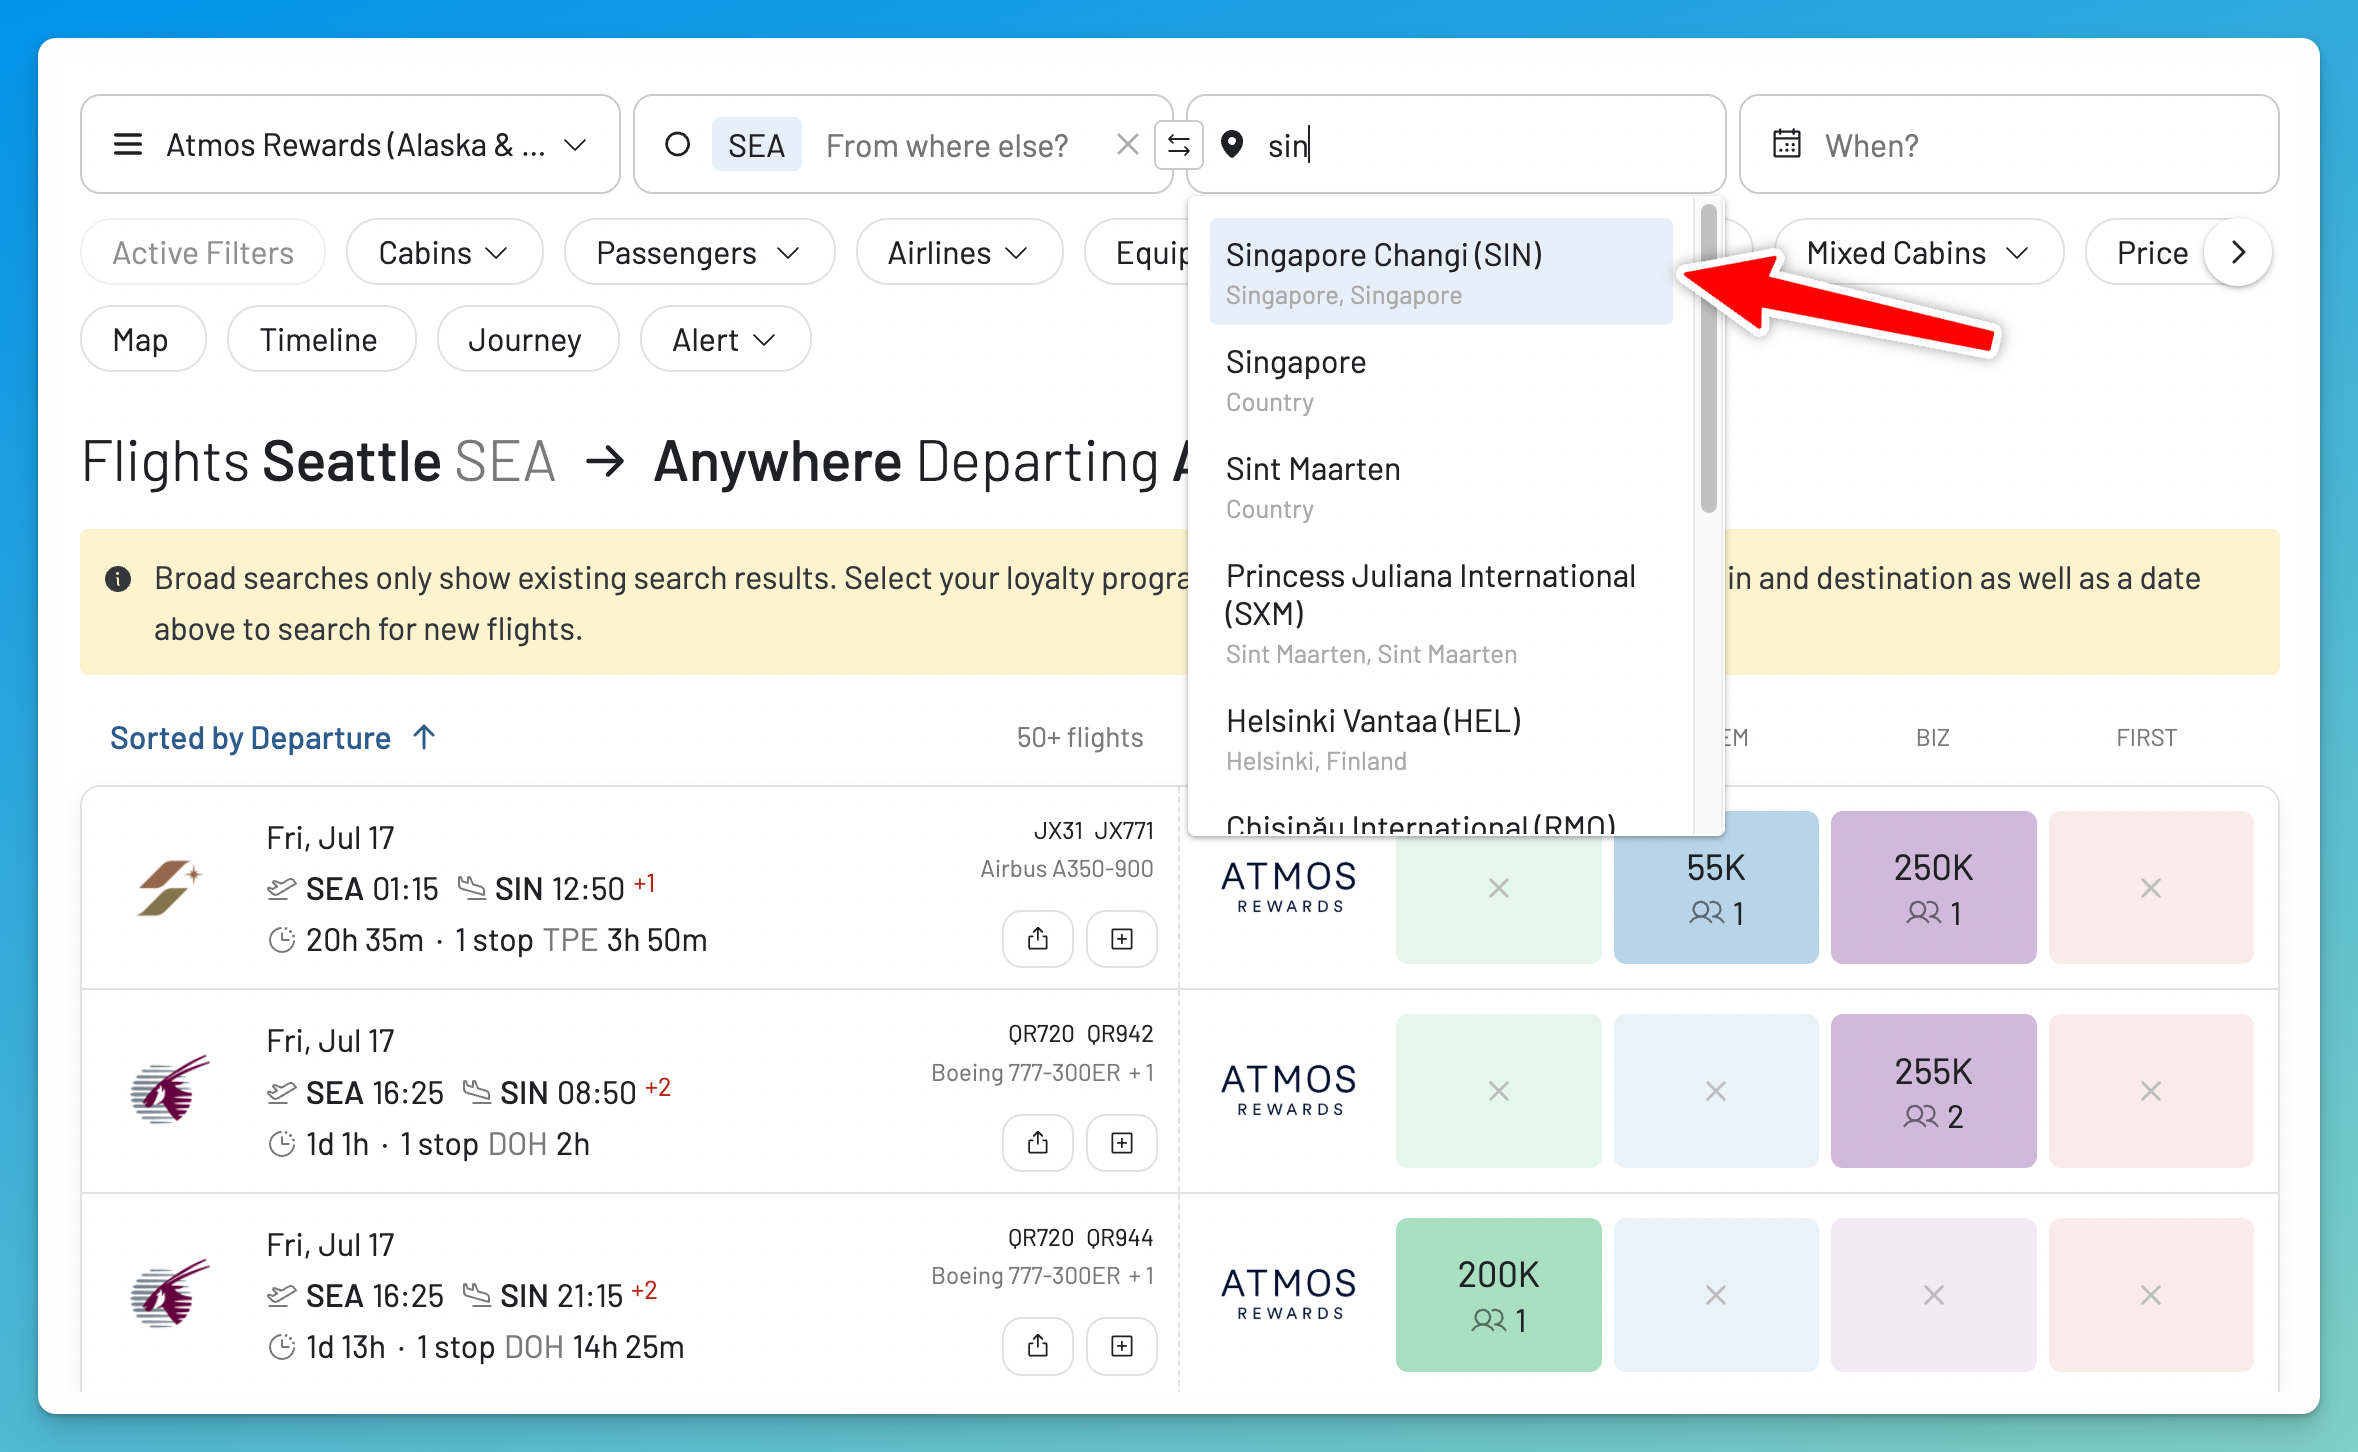The width and height of the screenshot is (2358, 1452).
Task: Expand the Mixed Cabins filter
Action: [1918, 253]
